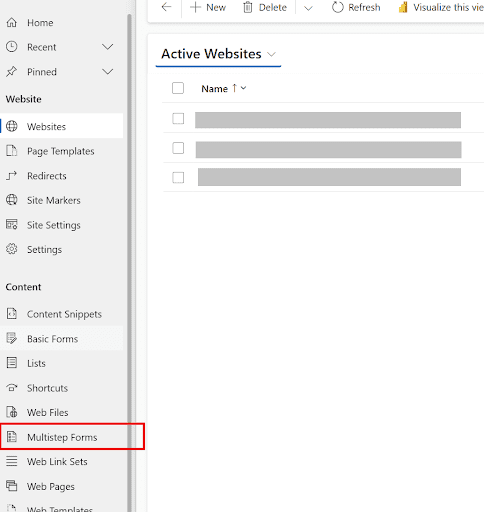Toggle the select-all checkbox beside Name
The width and height of the screenshot is (484, 512).
pyautogui.click(x=178, y=88)
